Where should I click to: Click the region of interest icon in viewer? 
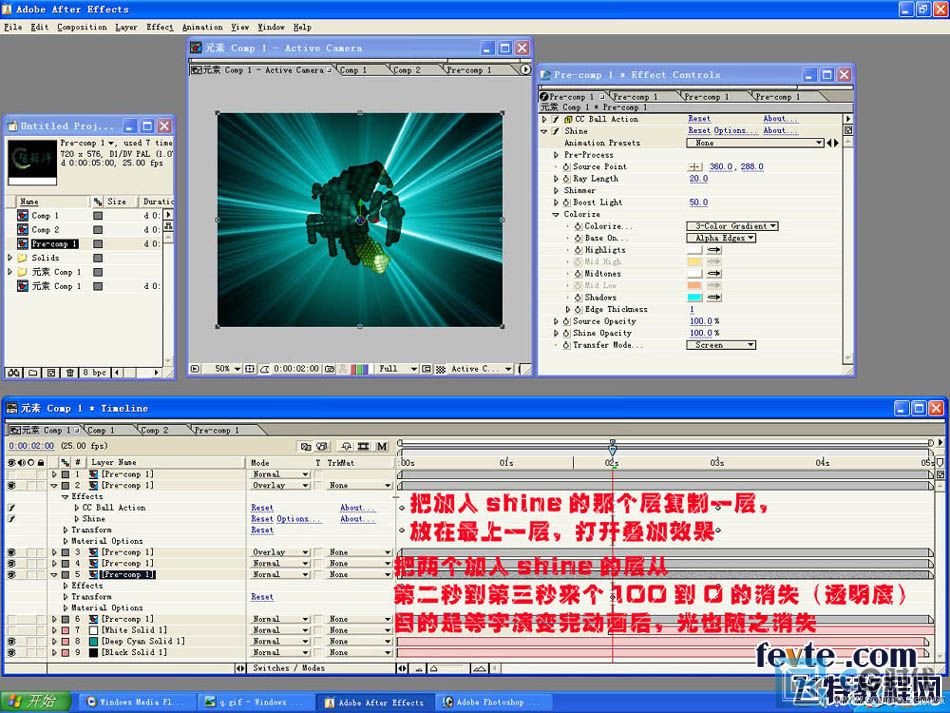(427, 369)
